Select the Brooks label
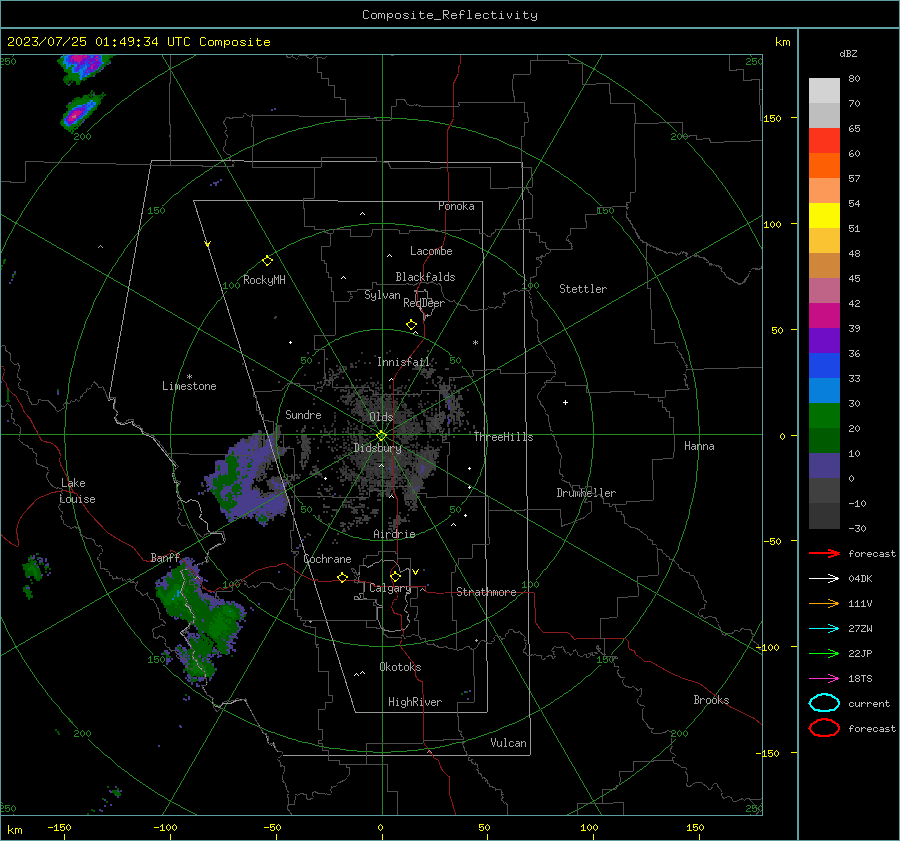This screenshot has width=900, height=841. [711, 700]
